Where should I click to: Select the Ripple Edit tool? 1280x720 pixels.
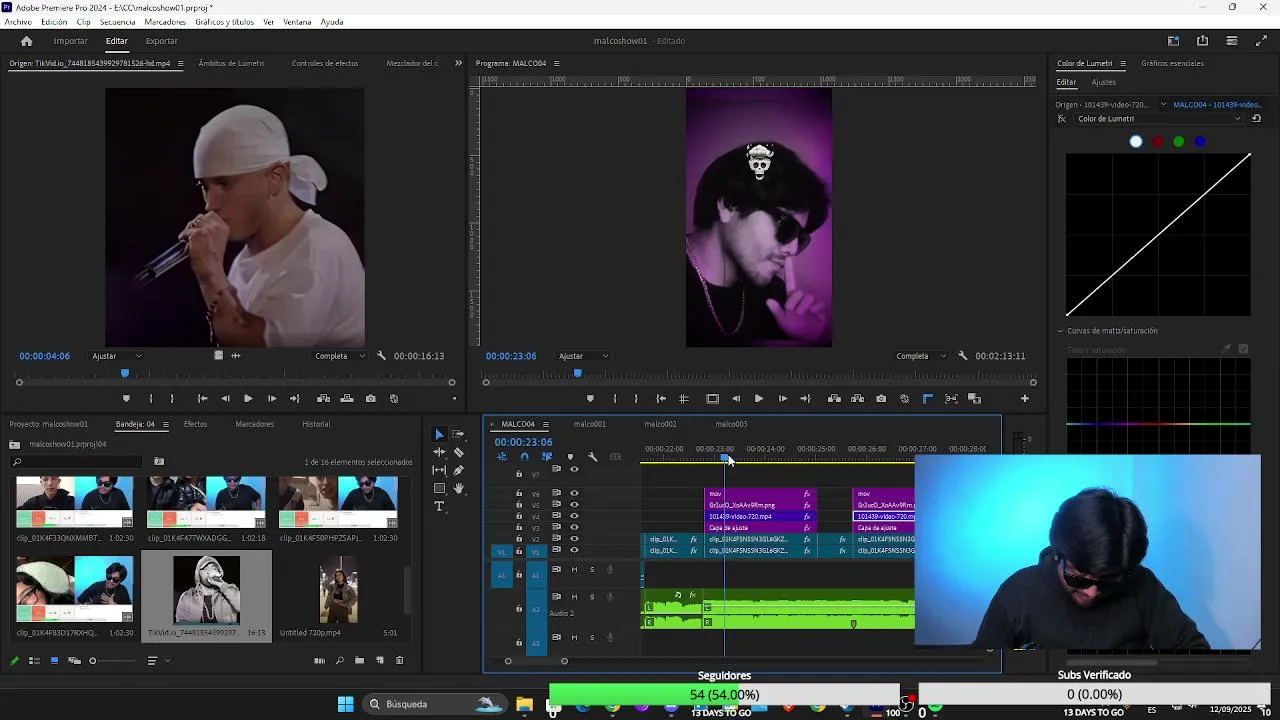coord(439,452)
